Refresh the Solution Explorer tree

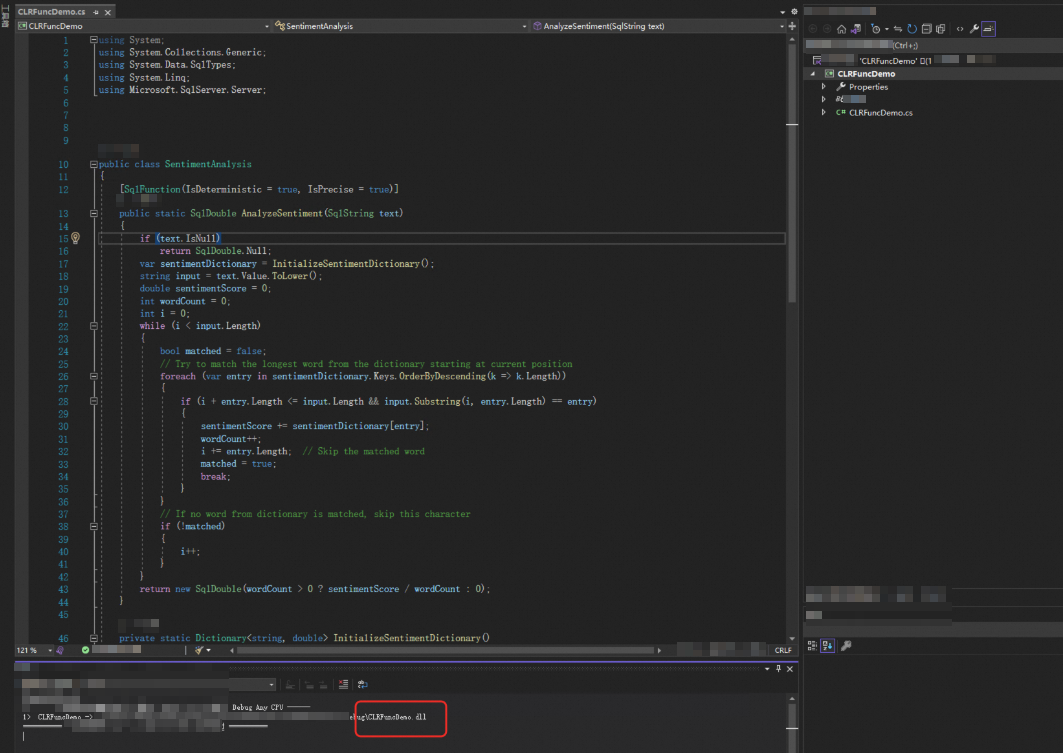912,28
